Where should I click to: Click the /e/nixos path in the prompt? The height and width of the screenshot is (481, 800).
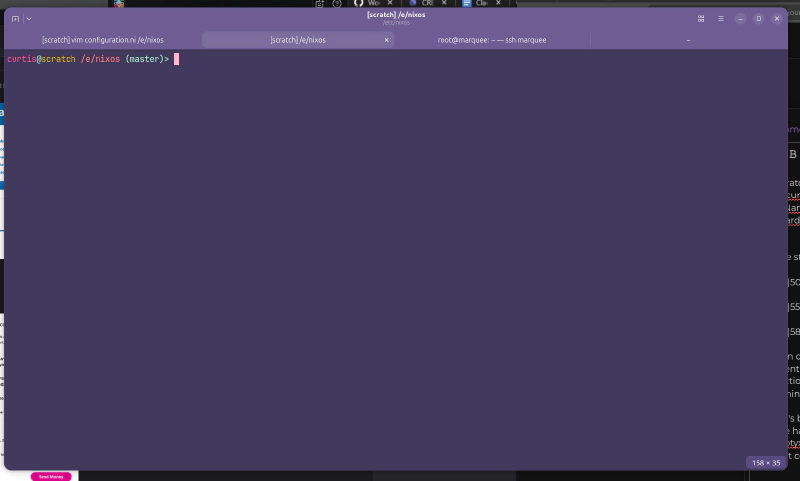(x=100, y=59)
